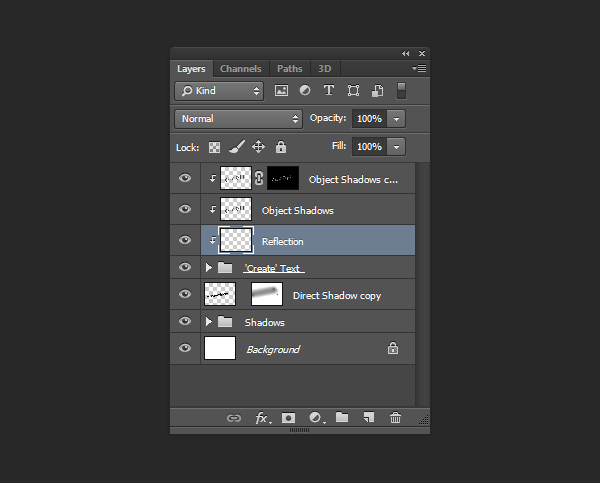This screenshot has width=600, height=483.
Task: Click the Fill label
Action: (x=339, y=146)
